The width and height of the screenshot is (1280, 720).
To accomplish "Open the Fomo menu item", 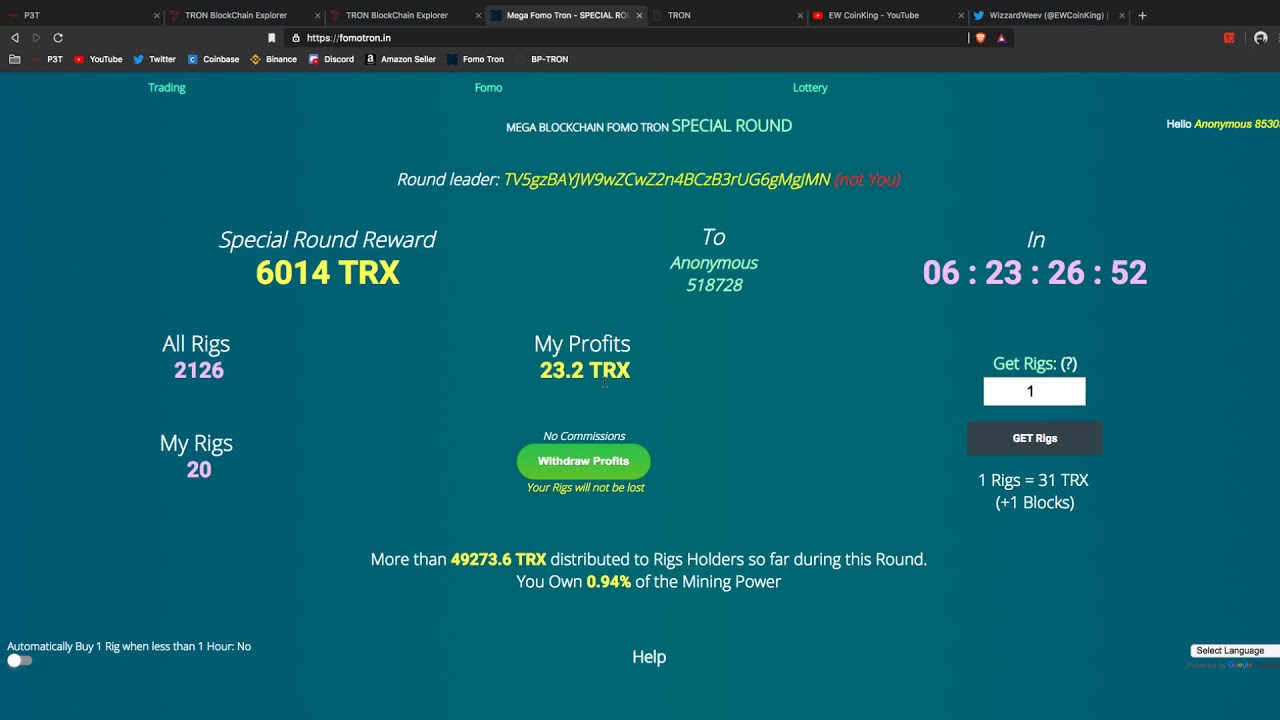I will (488, 88).
